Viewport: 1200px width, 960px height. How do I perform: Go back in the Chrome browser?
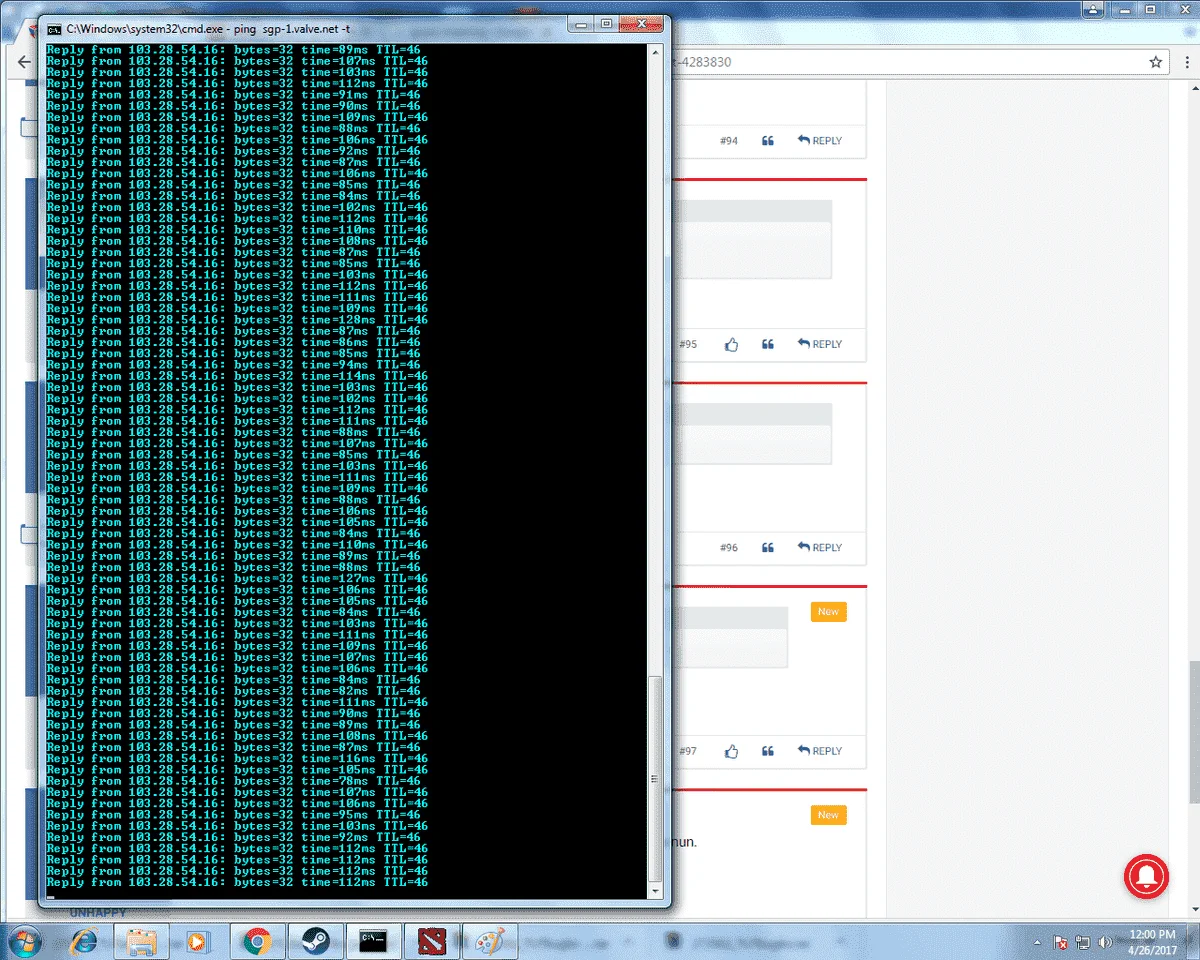pyautogui.click(x=24, y=62)
